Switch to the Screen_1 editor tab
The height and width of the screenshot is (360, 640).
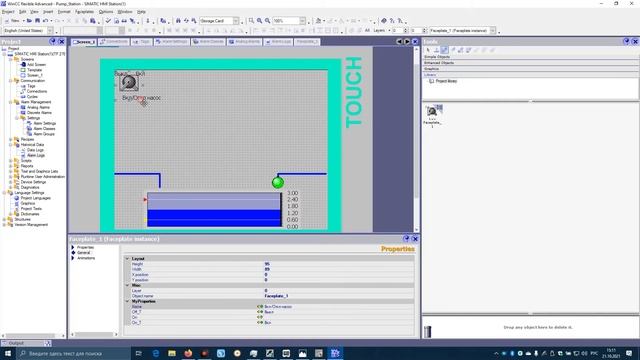click(84, 42)
